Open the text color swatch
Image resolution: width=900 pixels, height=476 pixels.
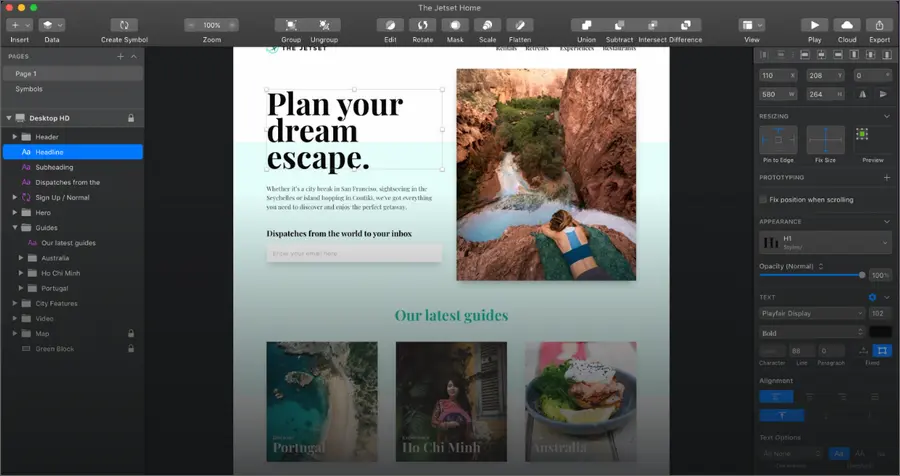[x=880, y=332]
